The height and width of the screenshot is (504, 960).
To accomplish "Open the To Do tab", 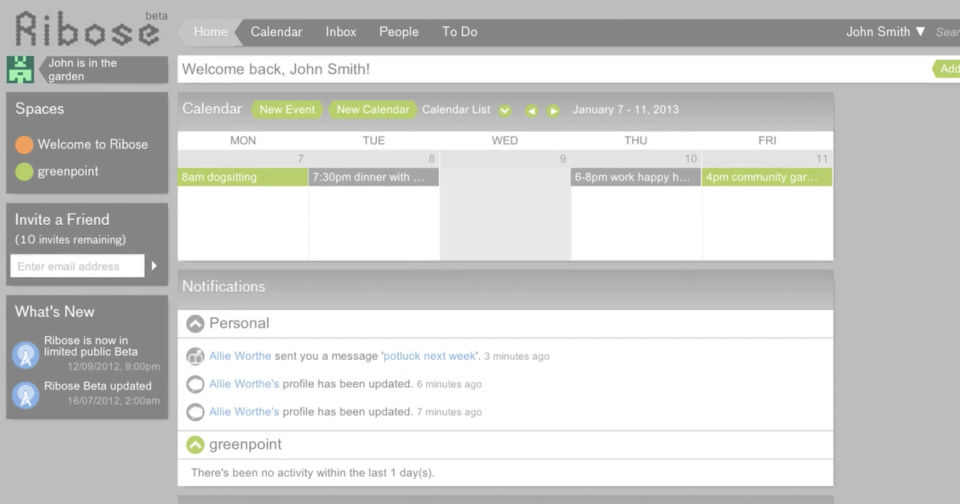I will click(460, 32).
